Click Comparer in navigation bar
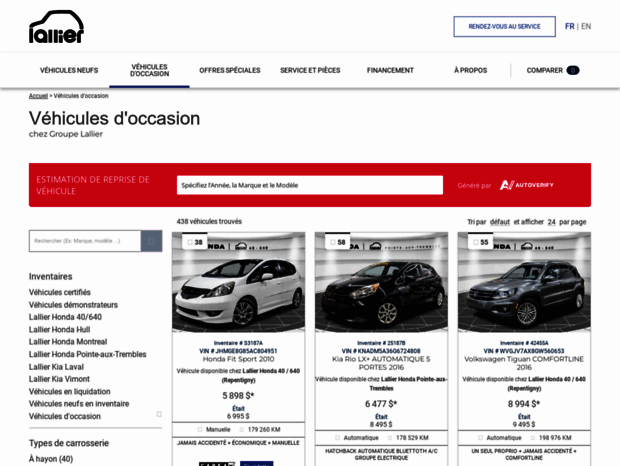Image resolution: width=620 pixels, height=466 pixels. coord(544,70)
